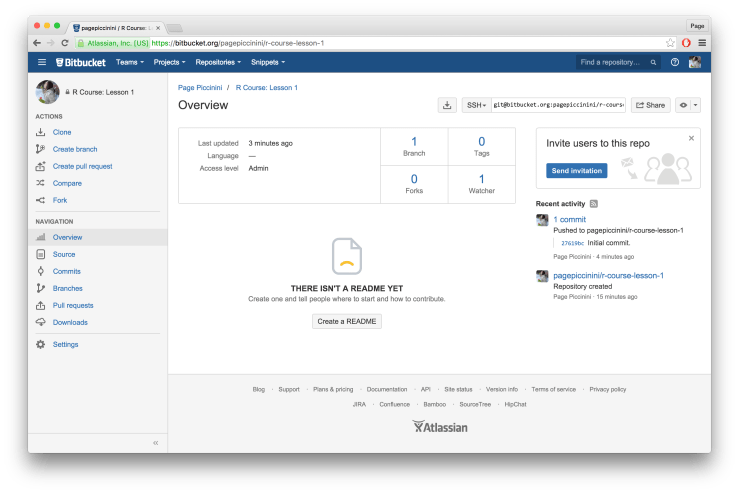The width and height of the screenshot is (739, 493).
Task: Click the Create a README button
Action: point(348,321)
